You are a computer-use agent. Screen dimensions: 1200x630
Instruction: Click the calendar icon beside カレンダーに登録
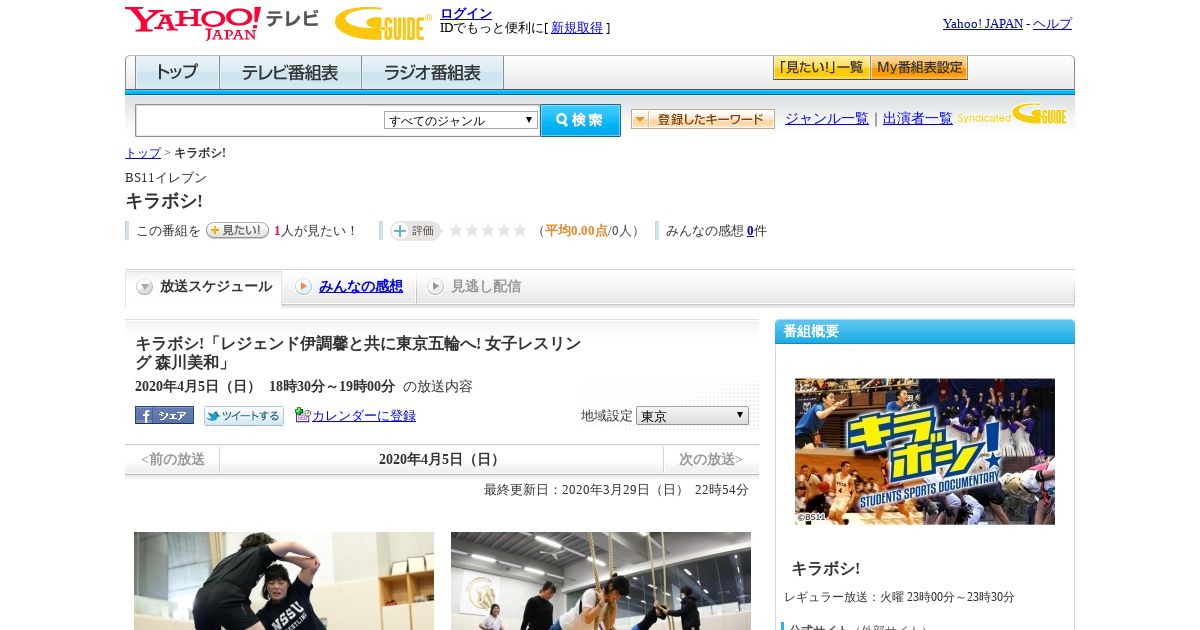point(303,415)
